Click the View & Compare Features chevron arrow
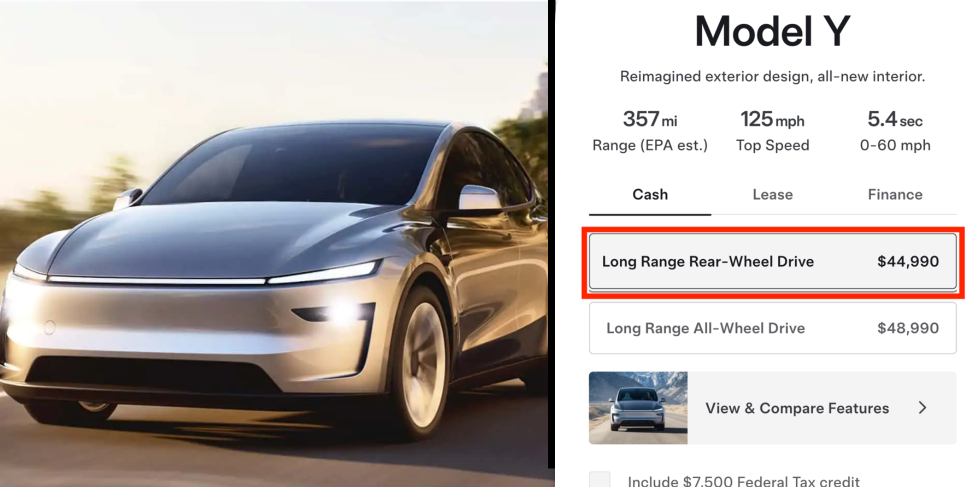The height and width of the screenshot is (487, 974). (x=922, y=408)
